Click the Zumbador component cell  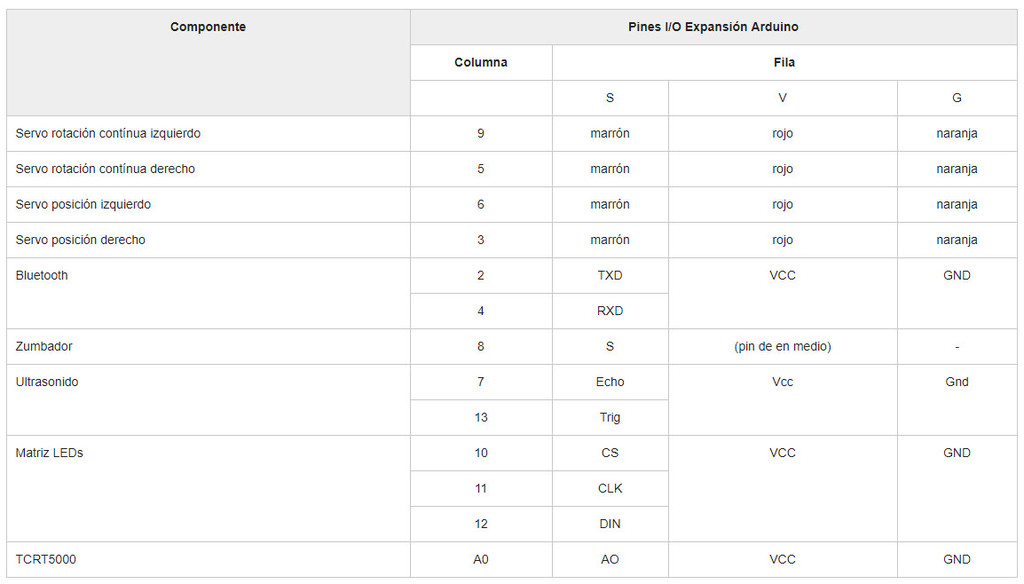point(44,346)
